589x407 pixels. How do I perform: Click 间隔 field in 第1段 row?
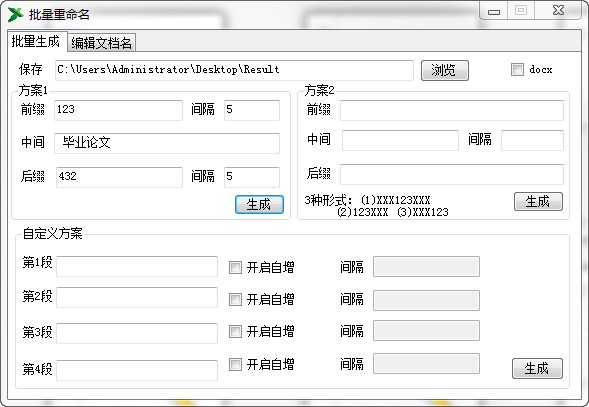426,266
